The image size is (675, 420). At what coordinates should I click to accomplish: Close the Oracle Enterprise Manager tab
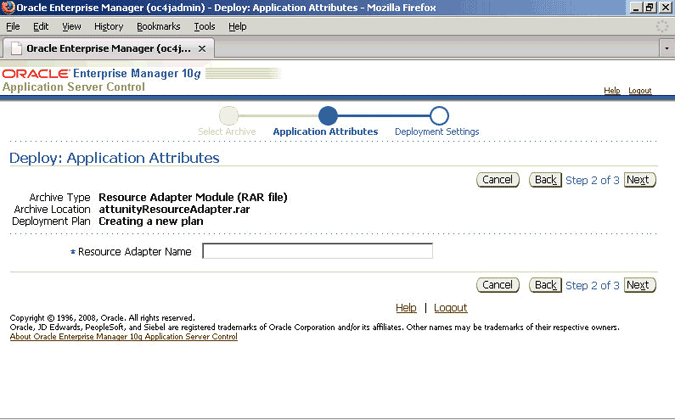[x=202, y=49]
